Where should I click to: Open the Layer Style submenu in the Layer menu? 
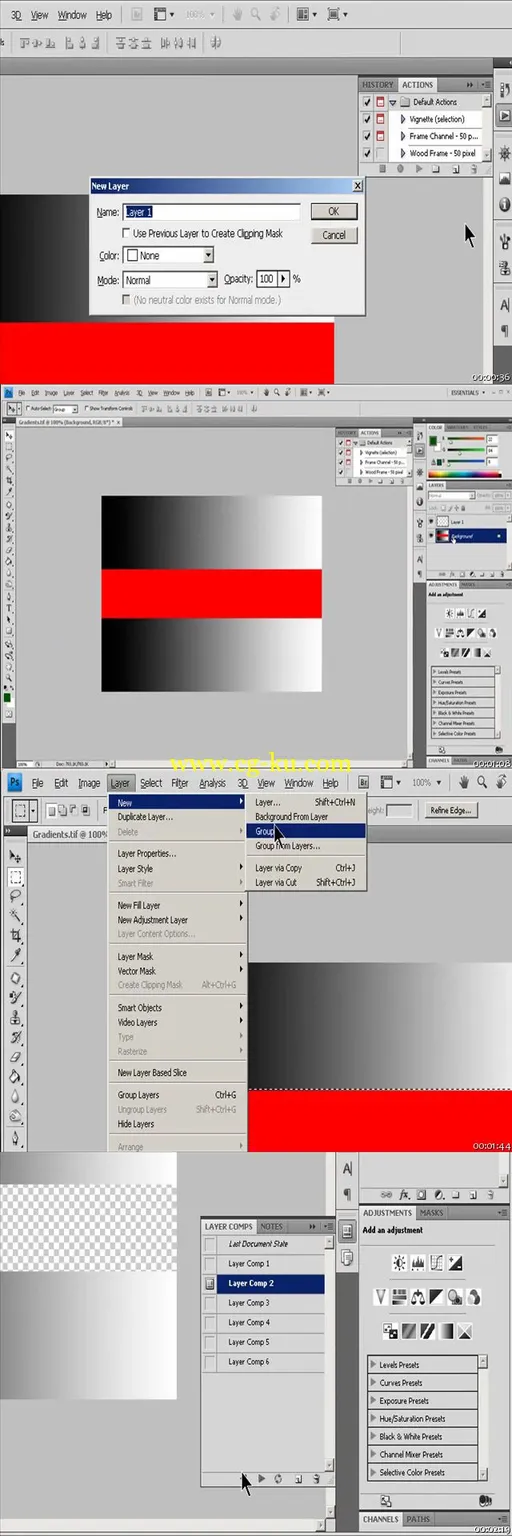coord(178,868)
